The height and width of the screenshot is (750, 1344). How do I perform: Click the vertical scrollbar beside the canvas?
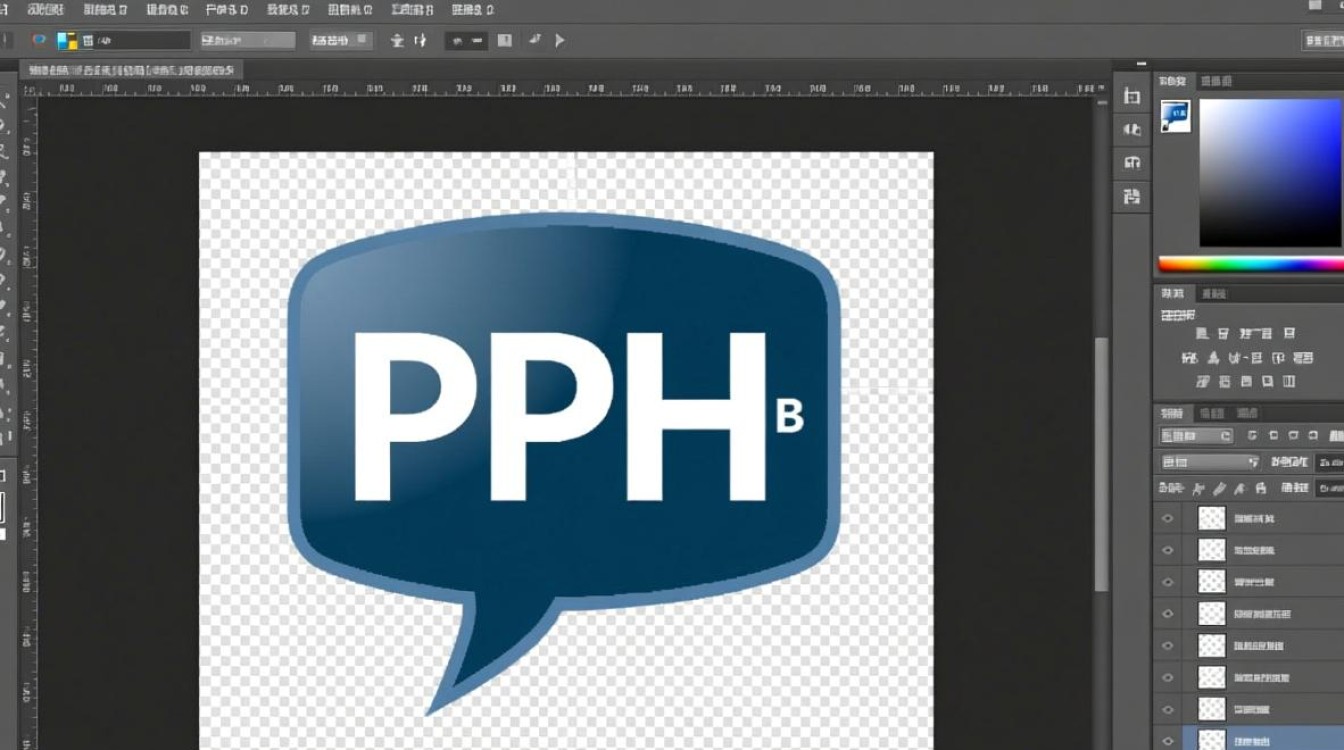(1101, 460)
